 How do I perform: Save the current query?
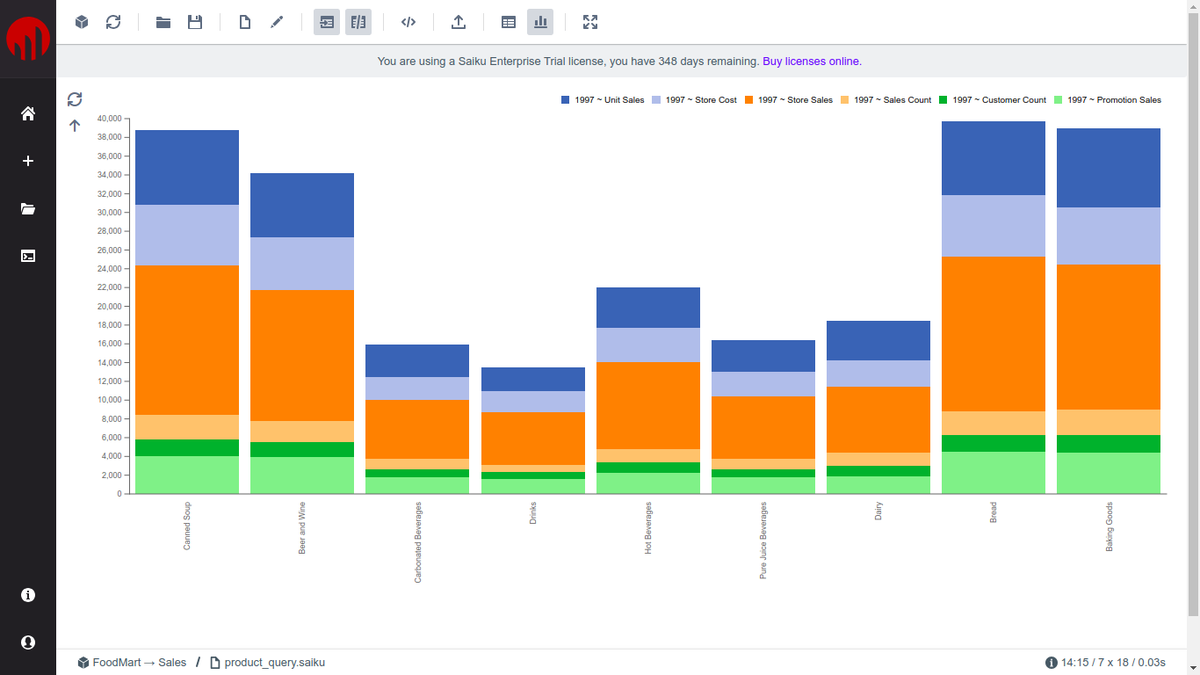click(194, 21)
